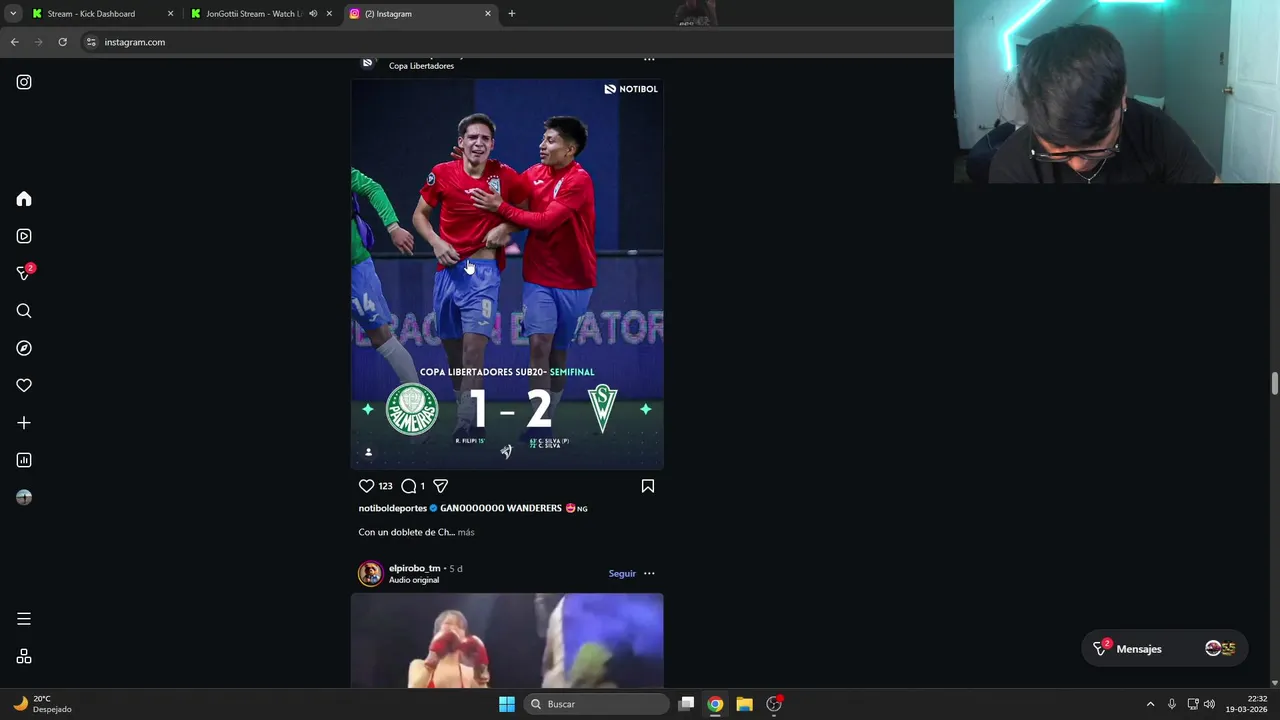This screenshot has height=720, width=1280.
Task: Close the Kick Dashboard tab
Action: pos(170,14)
